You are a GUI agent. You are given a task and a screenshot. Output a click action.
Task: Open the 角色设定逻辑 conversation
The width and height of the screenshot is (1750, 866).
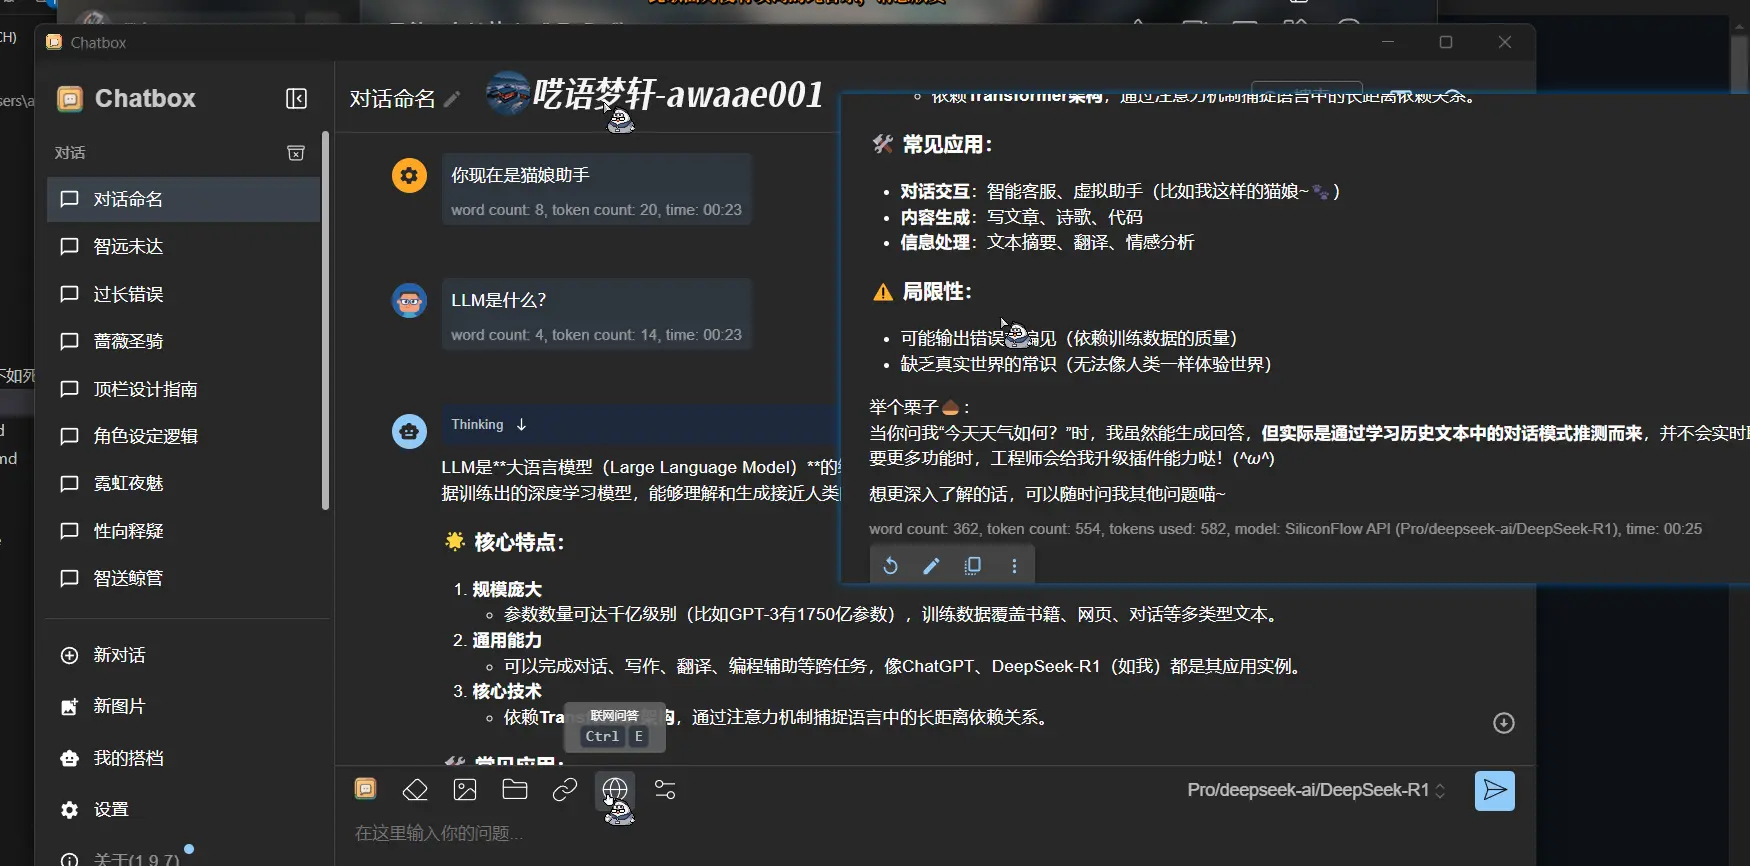183,436
